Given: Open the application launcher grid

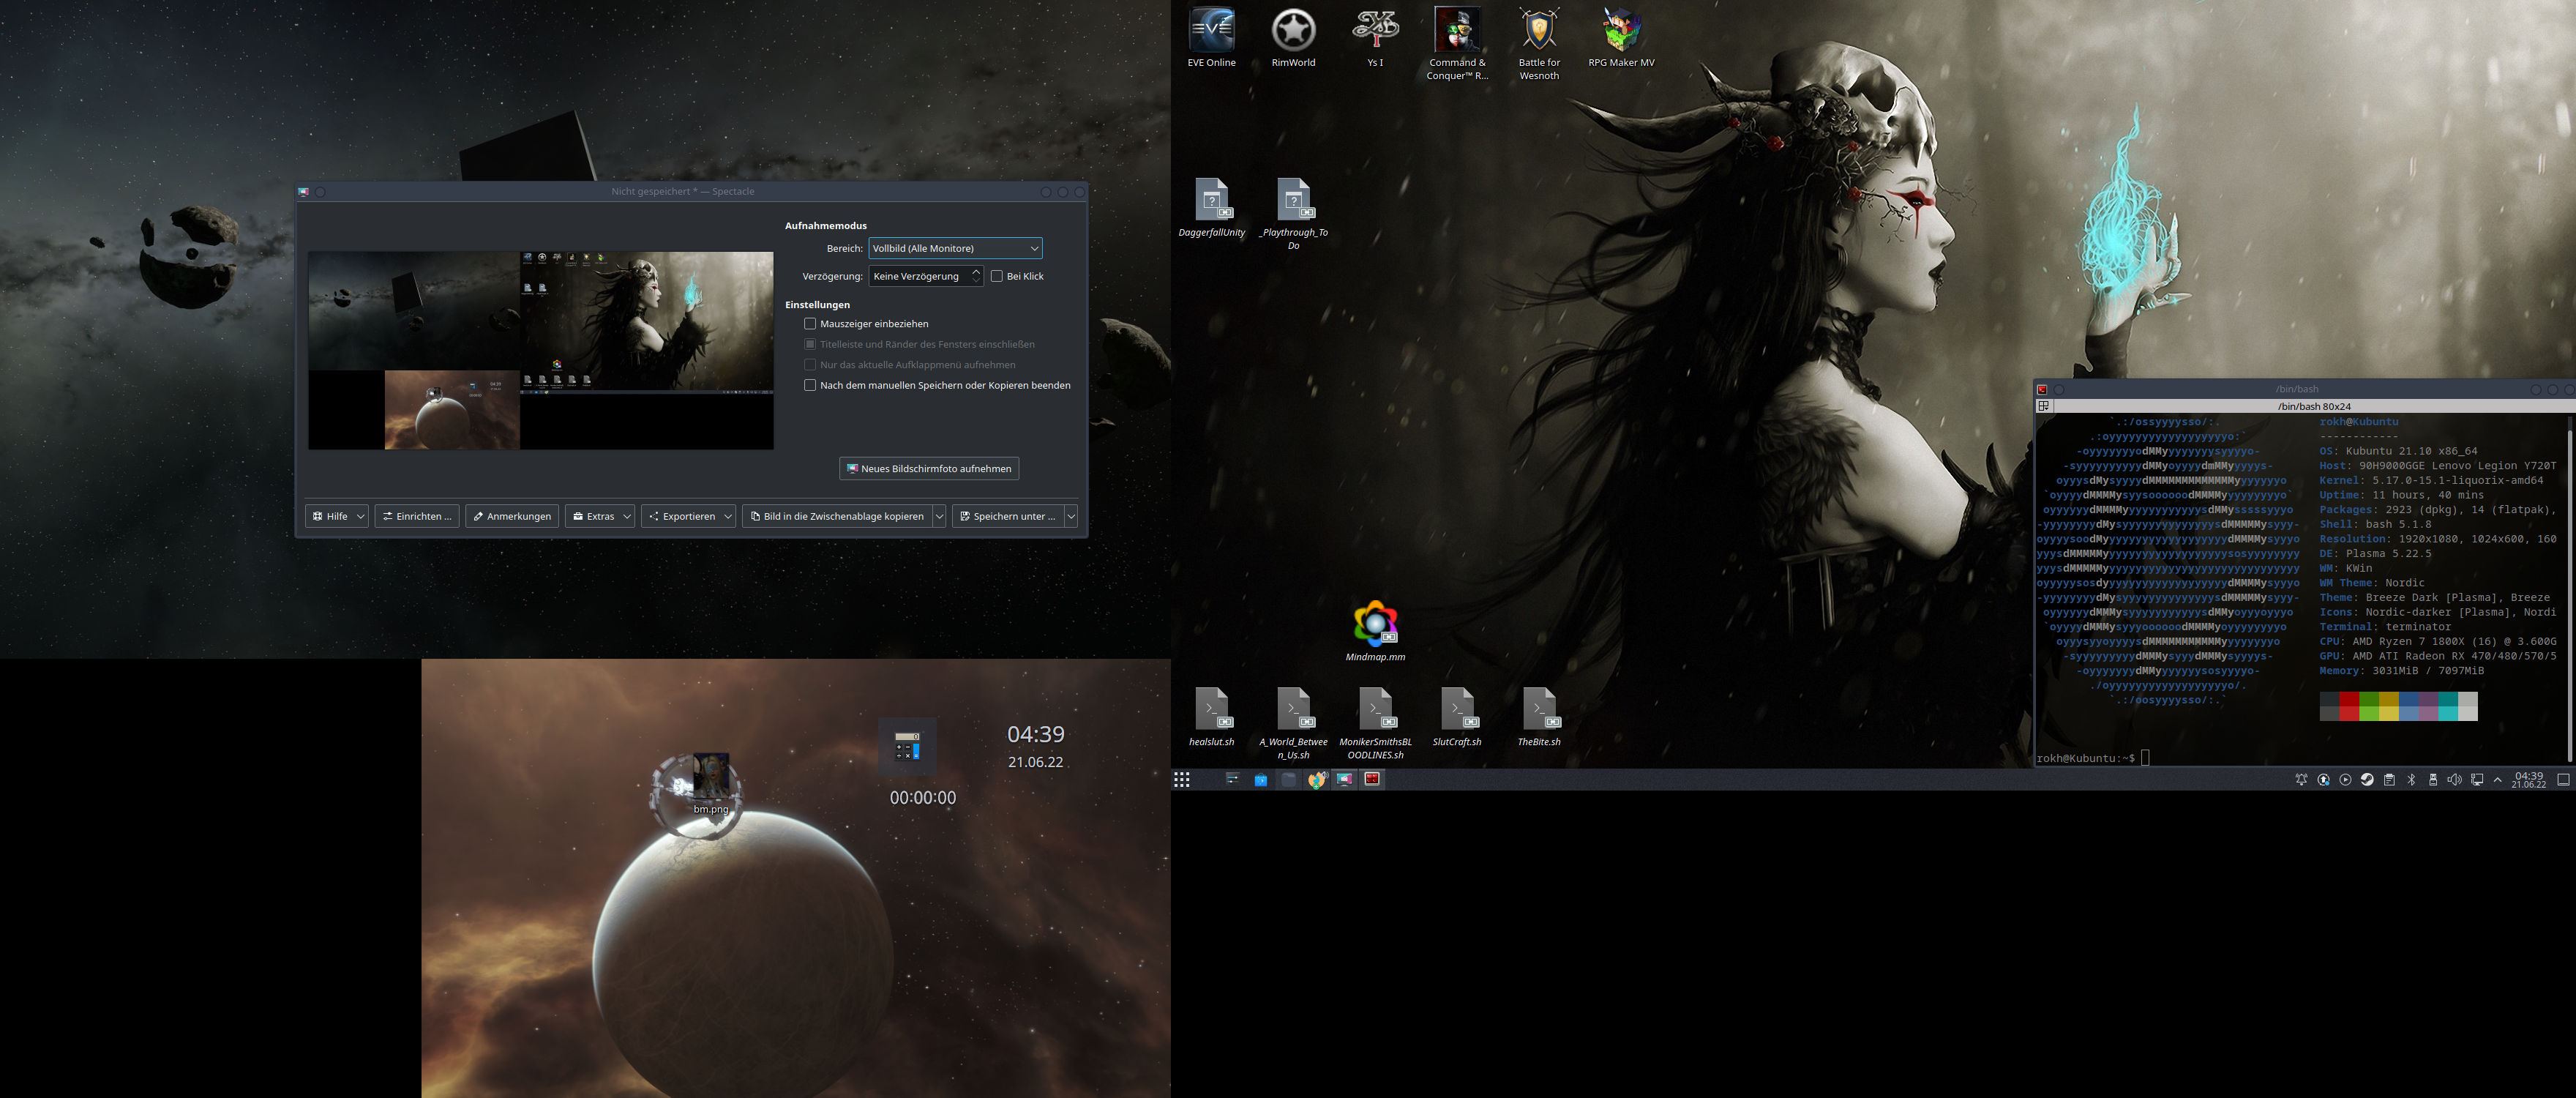Looking at the screenshot, I should point(1182,780).
